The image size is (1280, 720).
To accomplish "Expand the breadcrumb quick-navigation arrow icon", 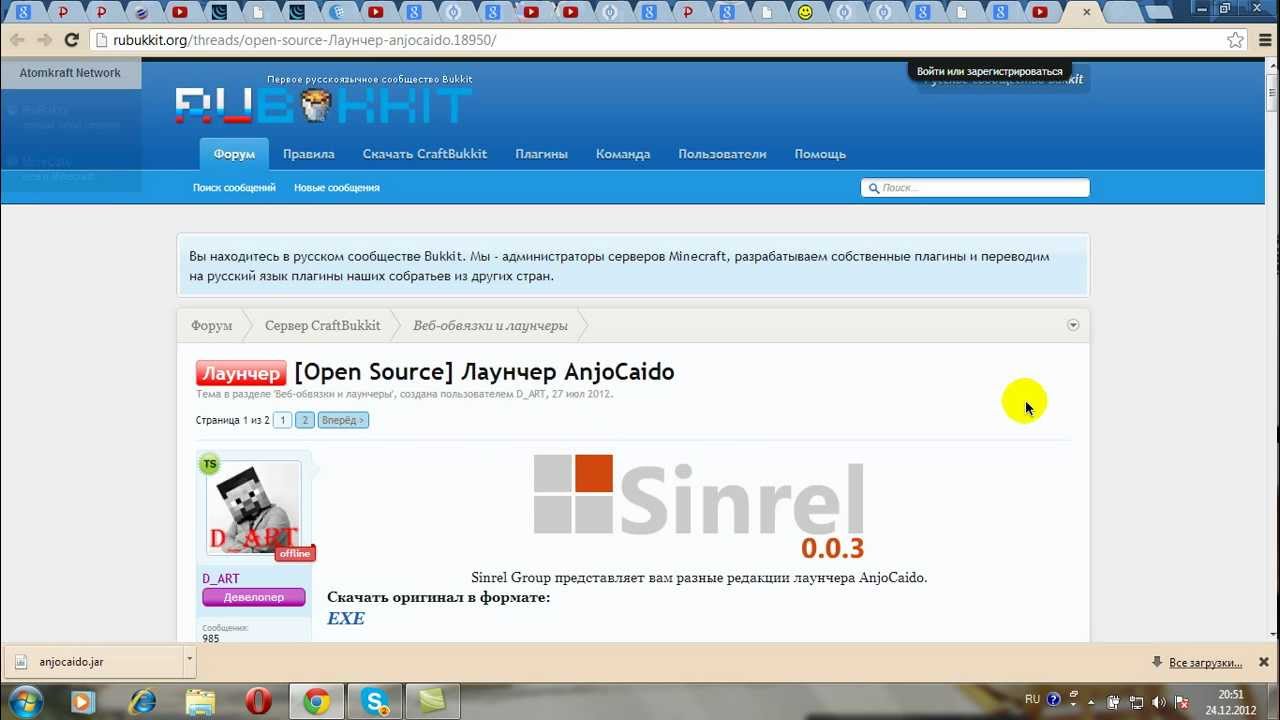I will coord(1073,325).
